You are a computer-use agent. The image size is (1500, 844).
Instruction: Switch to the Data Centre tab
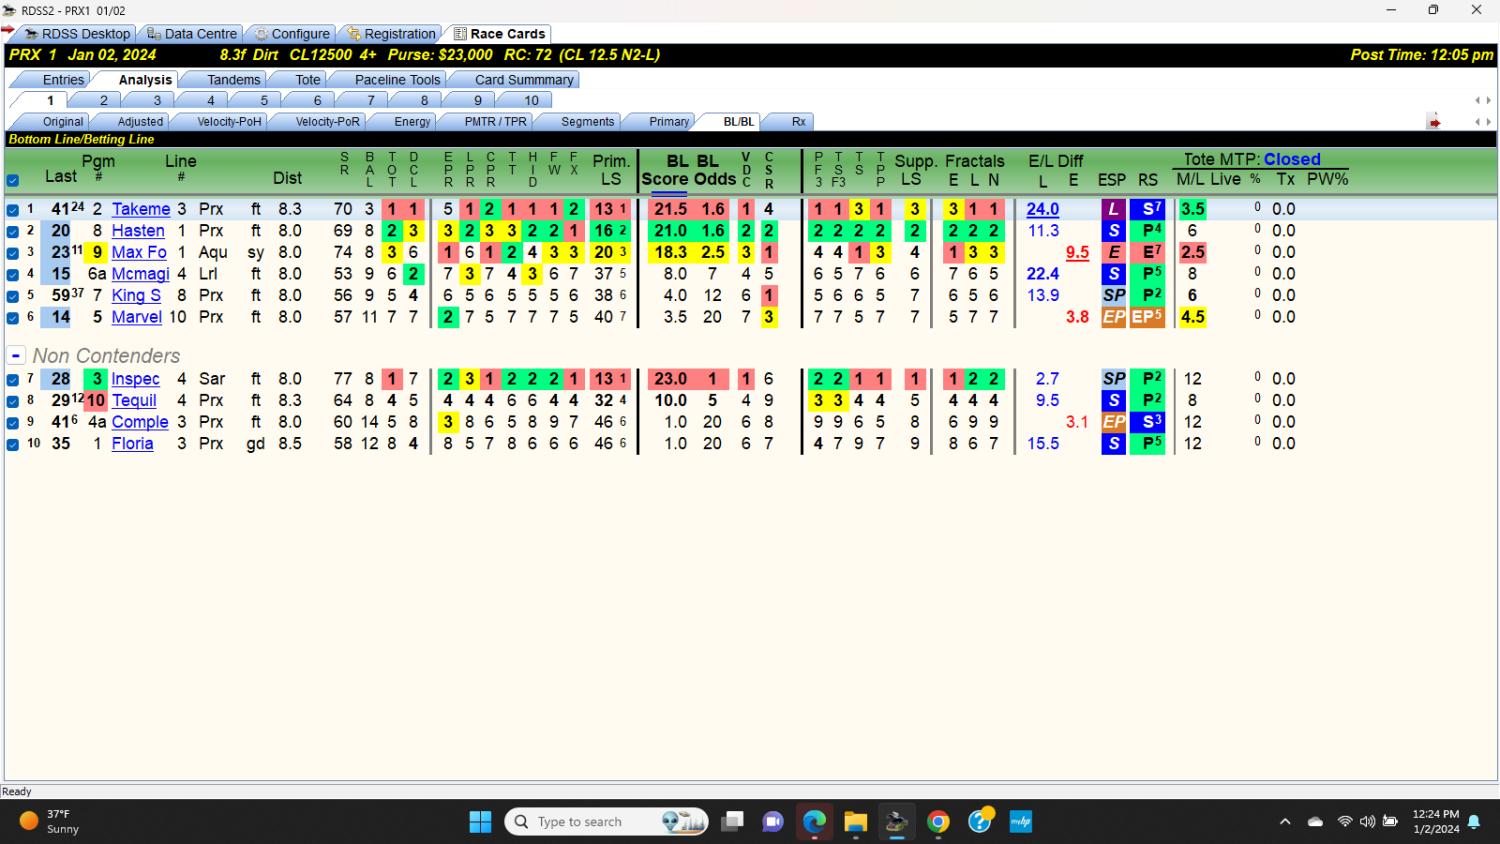pos(192,33)
